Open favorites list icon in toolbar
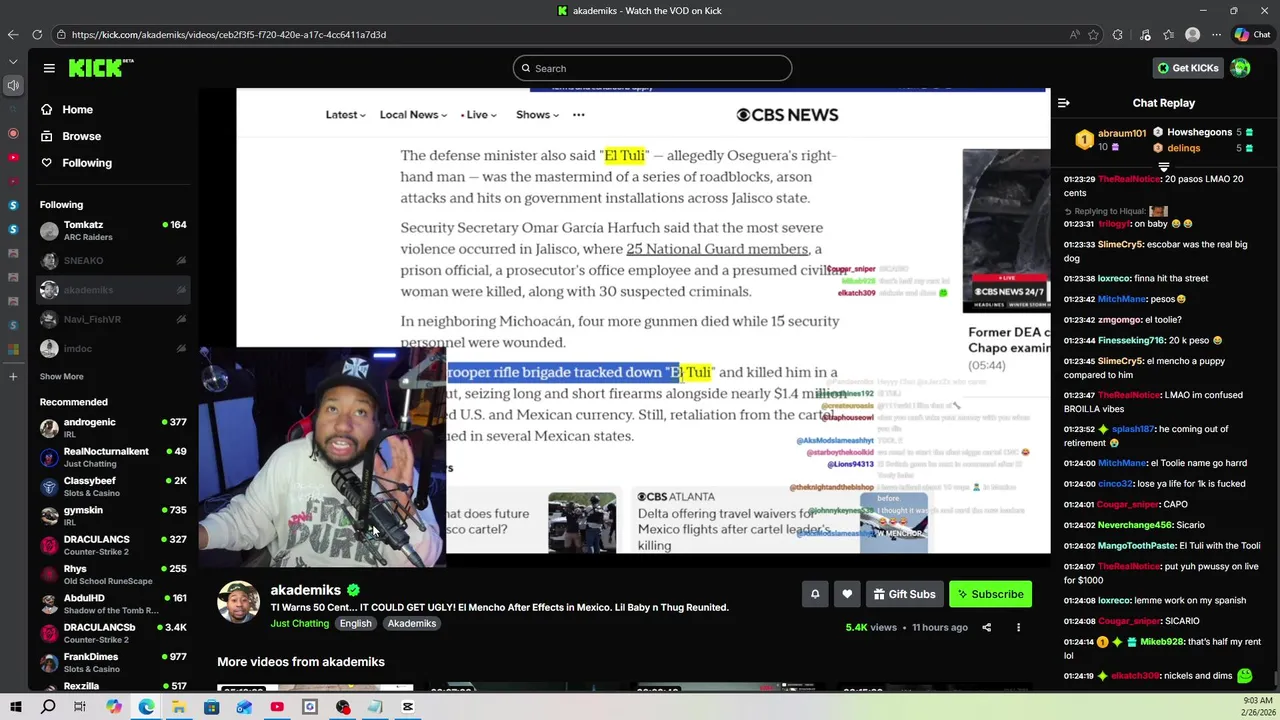The width and height of the screenshot is (1280, 720). click(x=1168, y=34)
